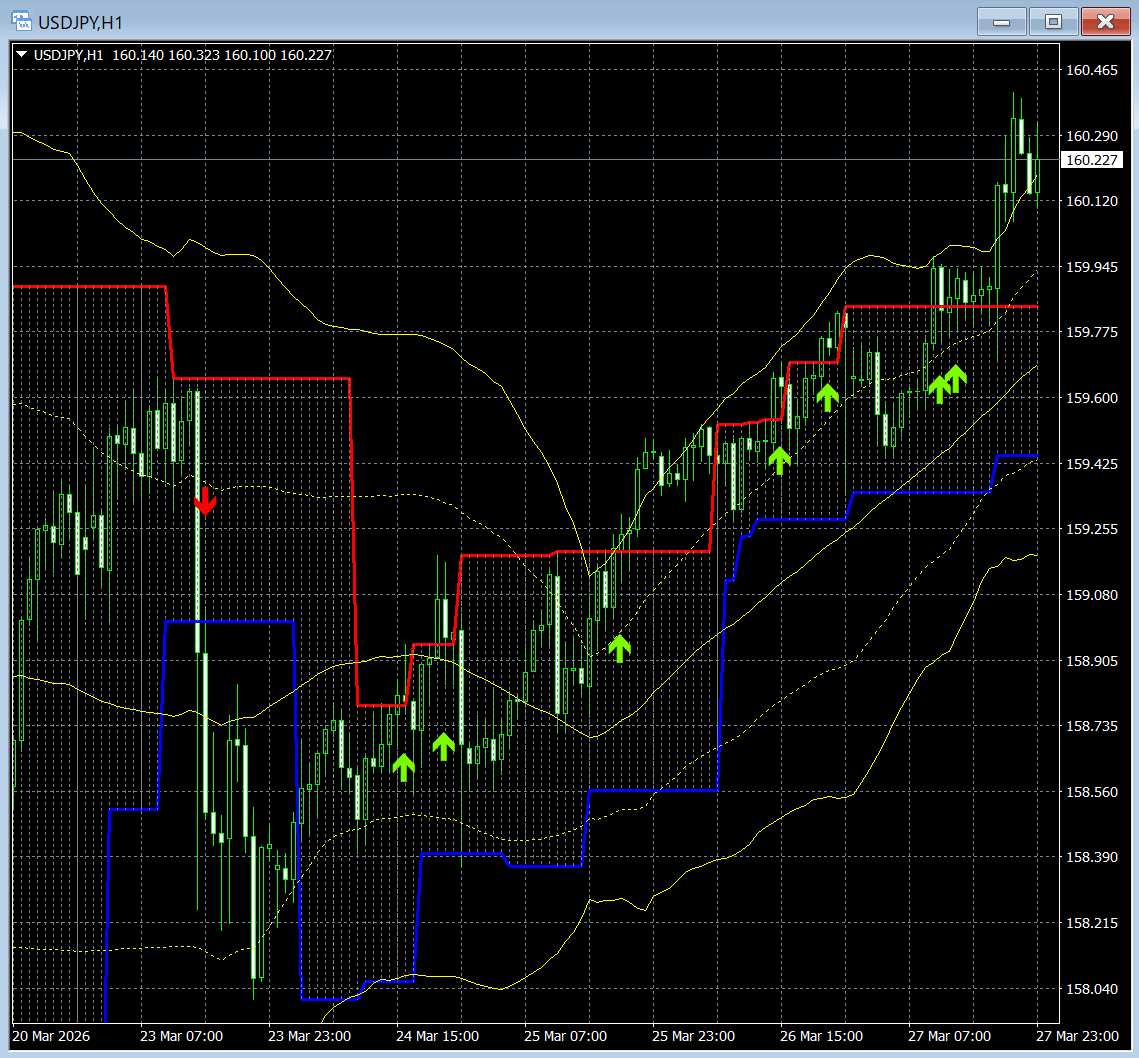Image resolution: width=1139 pixels, height=1058 pixels.
Task: Click the chart window icon in the title bar
Action: pyautogui.click(x=22, y=21)
